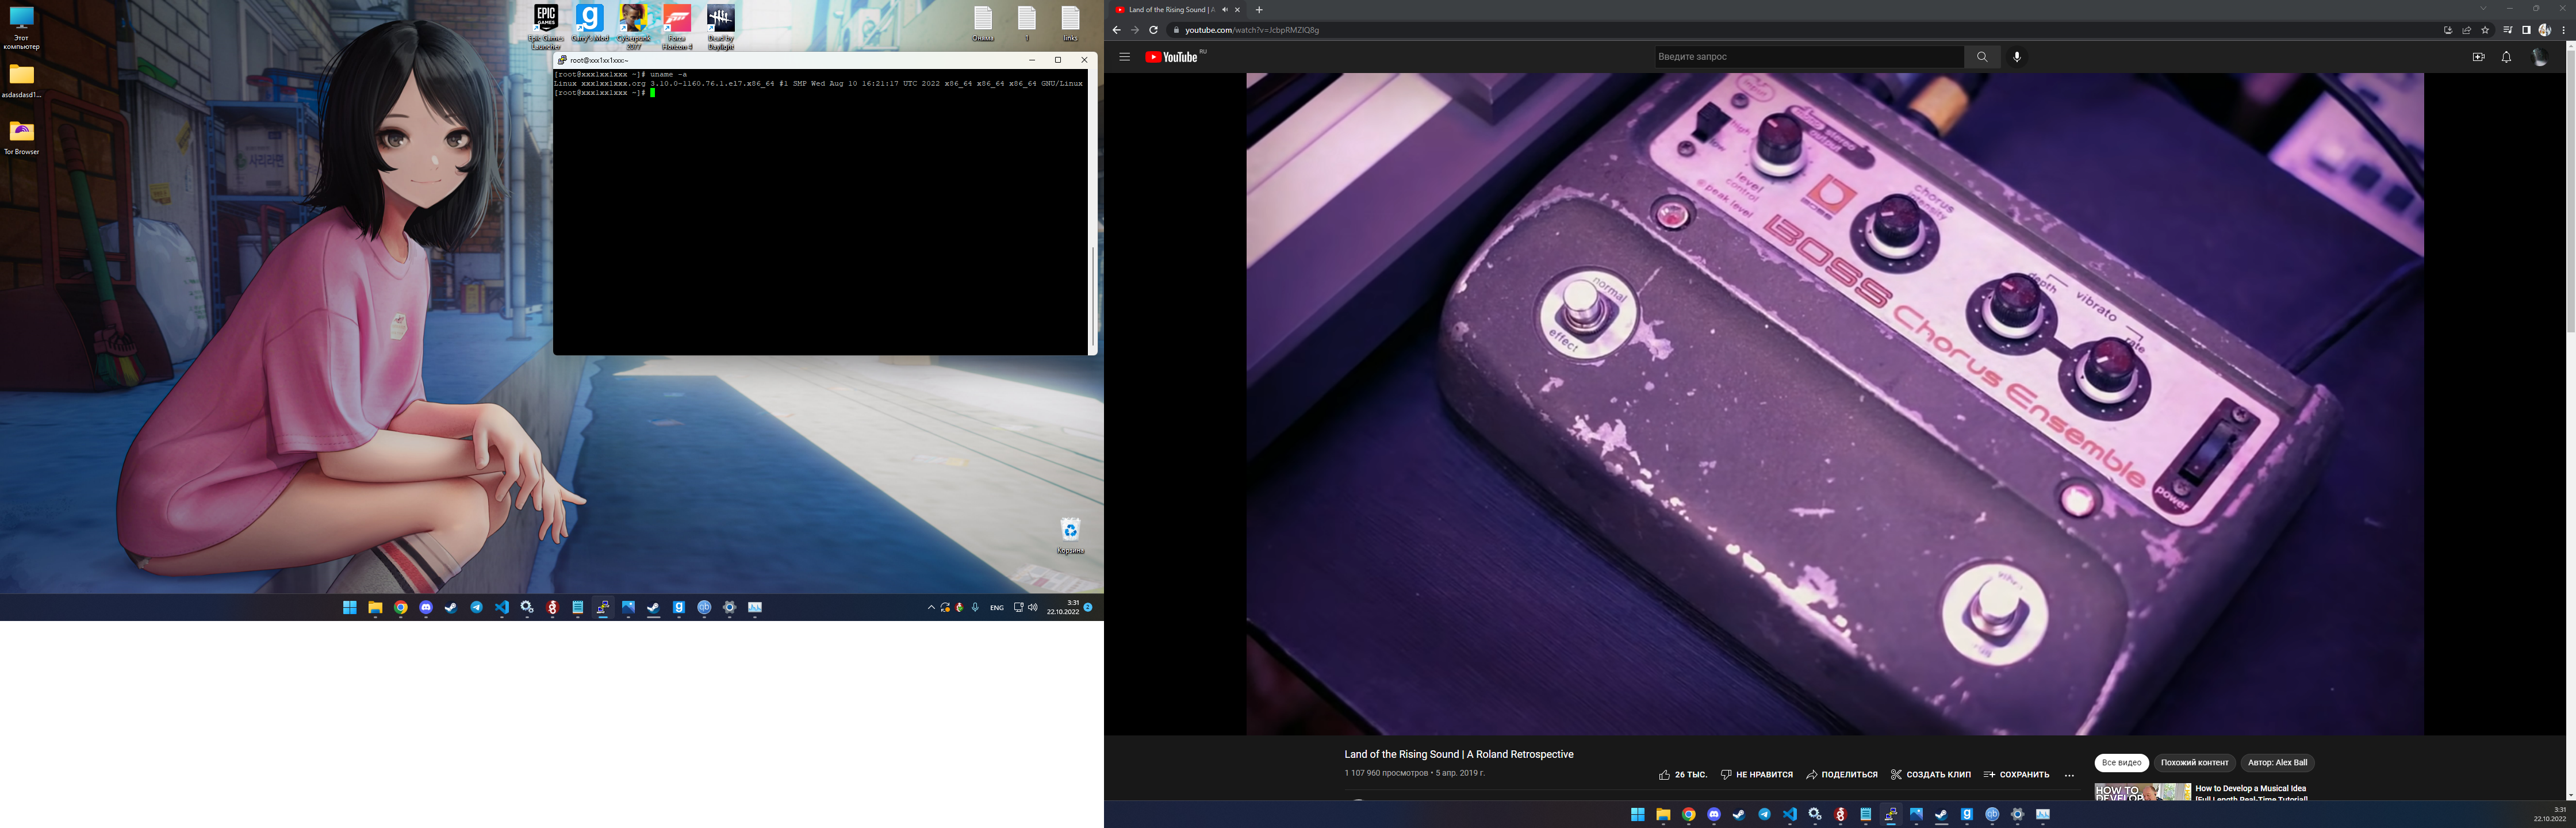The height and width of the screenshot is (828, 2576).
Task: Open network and volume quick settings
Action: (1025, 607)
